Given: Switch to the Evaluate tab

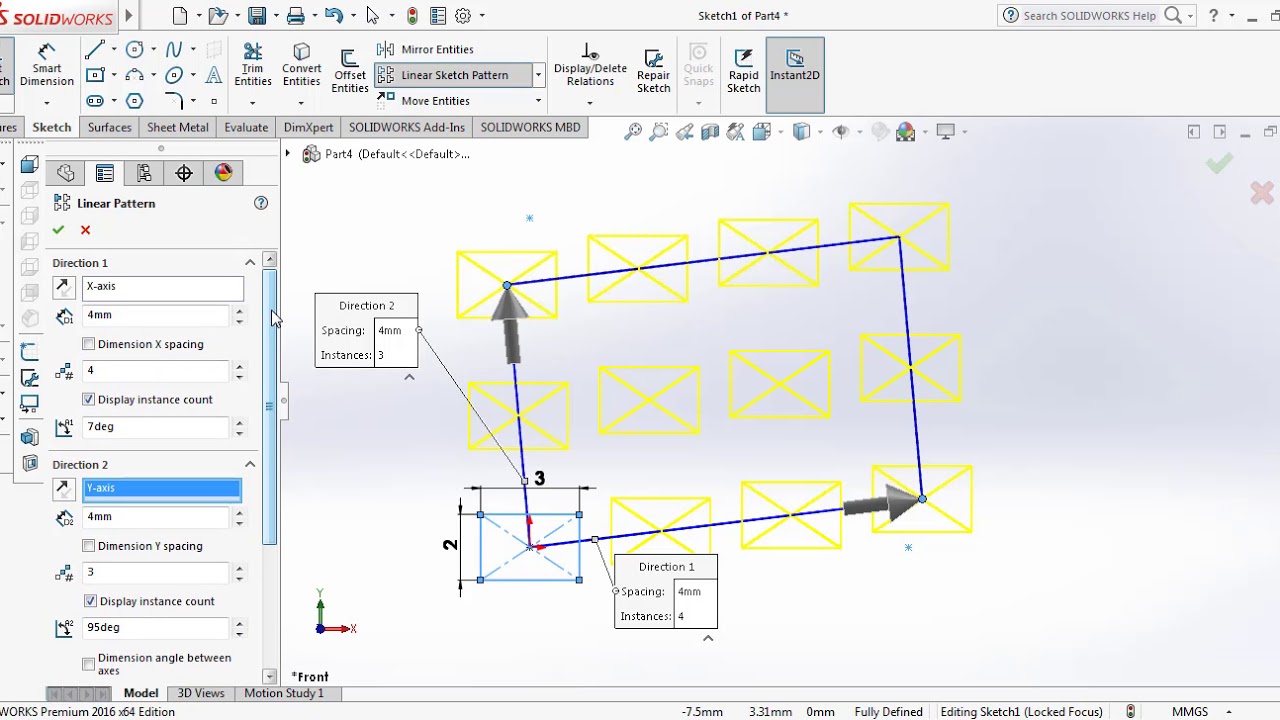Looking at the screenshot, I should pyautogui.click(x=246, y=127).
